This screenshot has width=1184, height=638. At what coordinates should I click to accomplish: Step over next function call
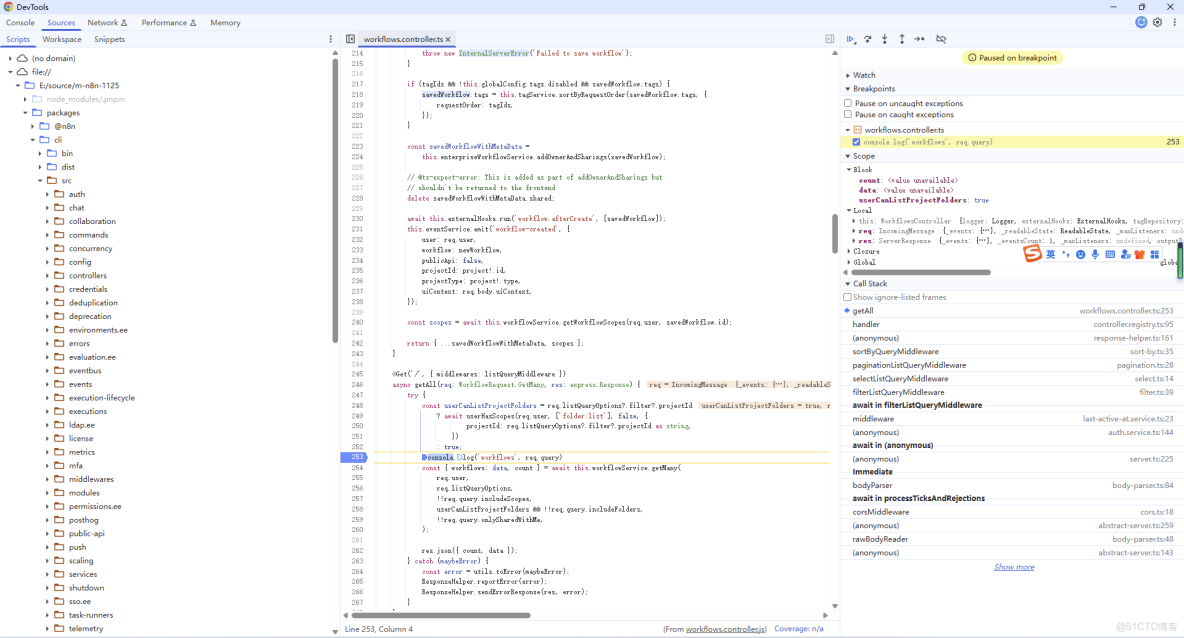868,39
